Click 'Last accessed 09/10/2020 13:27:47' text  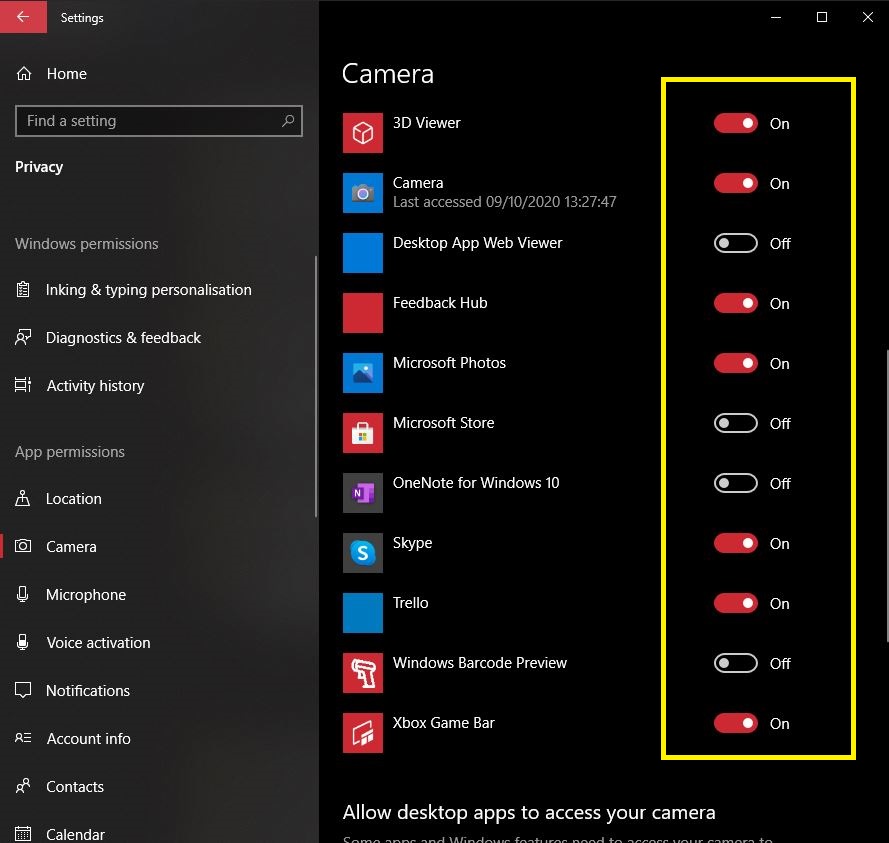pyautogui.click(x=505, y=202)
